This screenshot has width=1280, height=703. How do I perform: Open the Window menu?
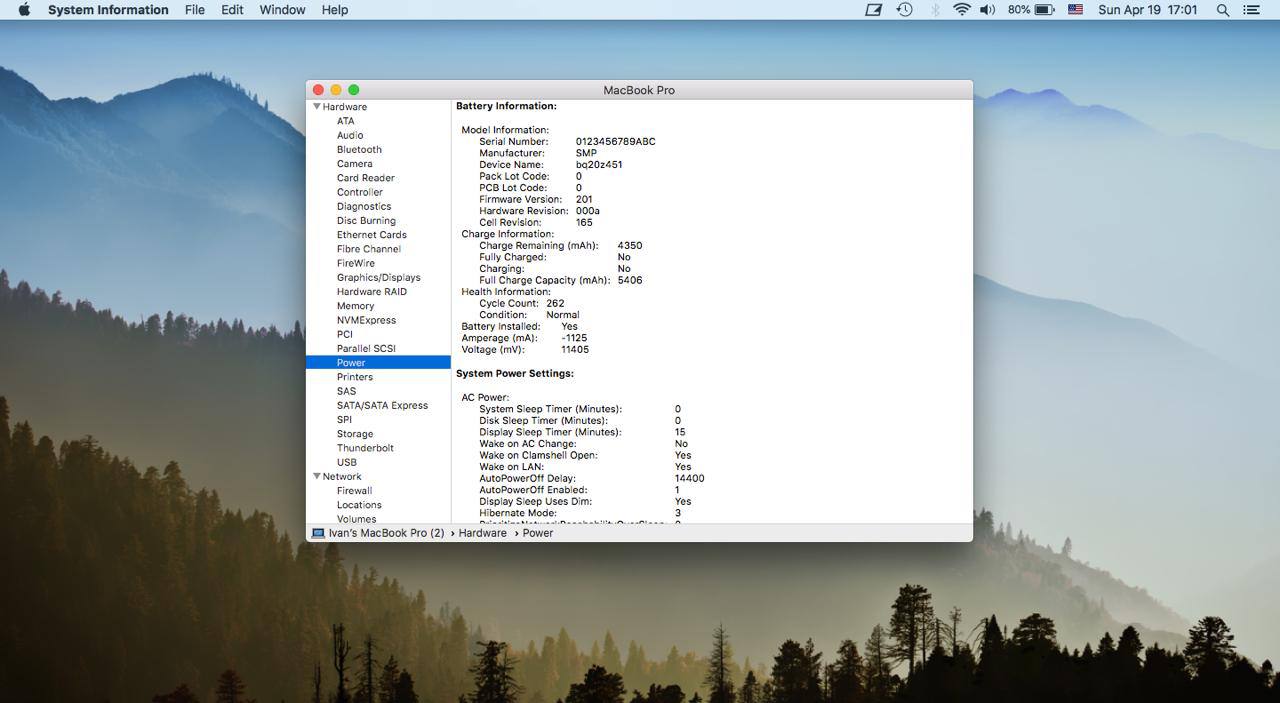click(x=282, y=9)
